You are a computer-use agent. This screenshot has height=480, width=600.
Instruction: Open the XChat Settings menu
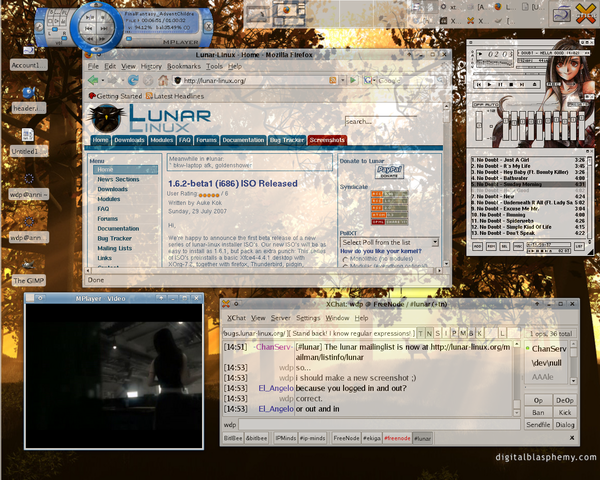308,318
